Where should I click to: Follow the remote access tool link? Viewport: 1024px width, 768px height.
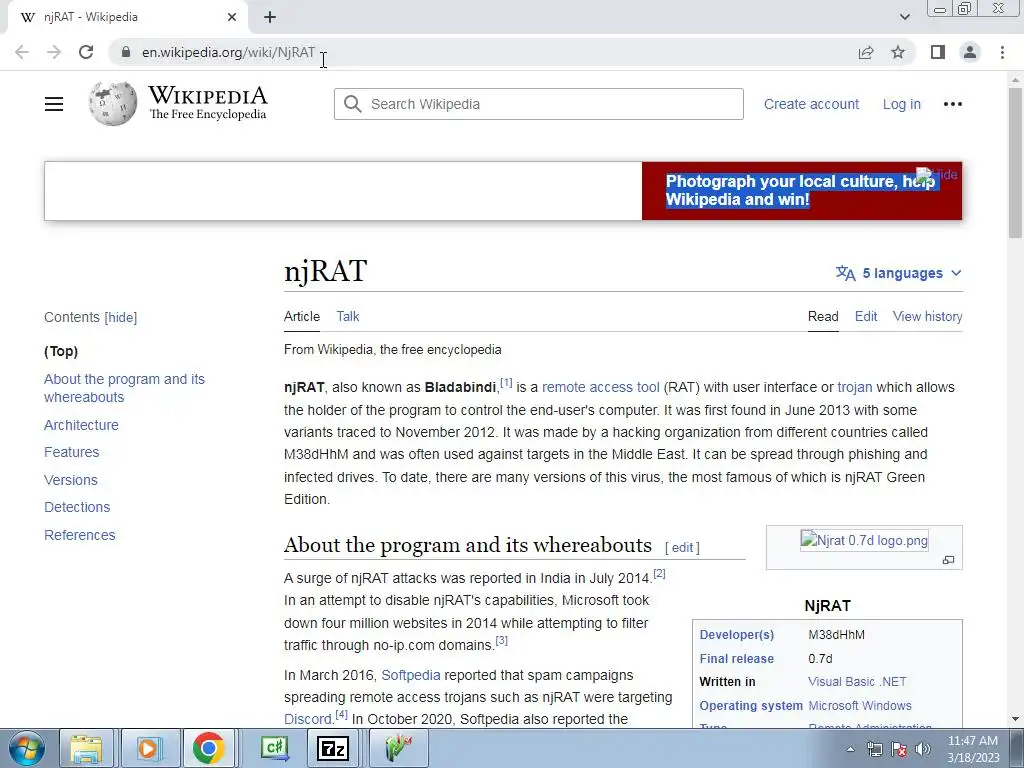[x=601, y=387]
